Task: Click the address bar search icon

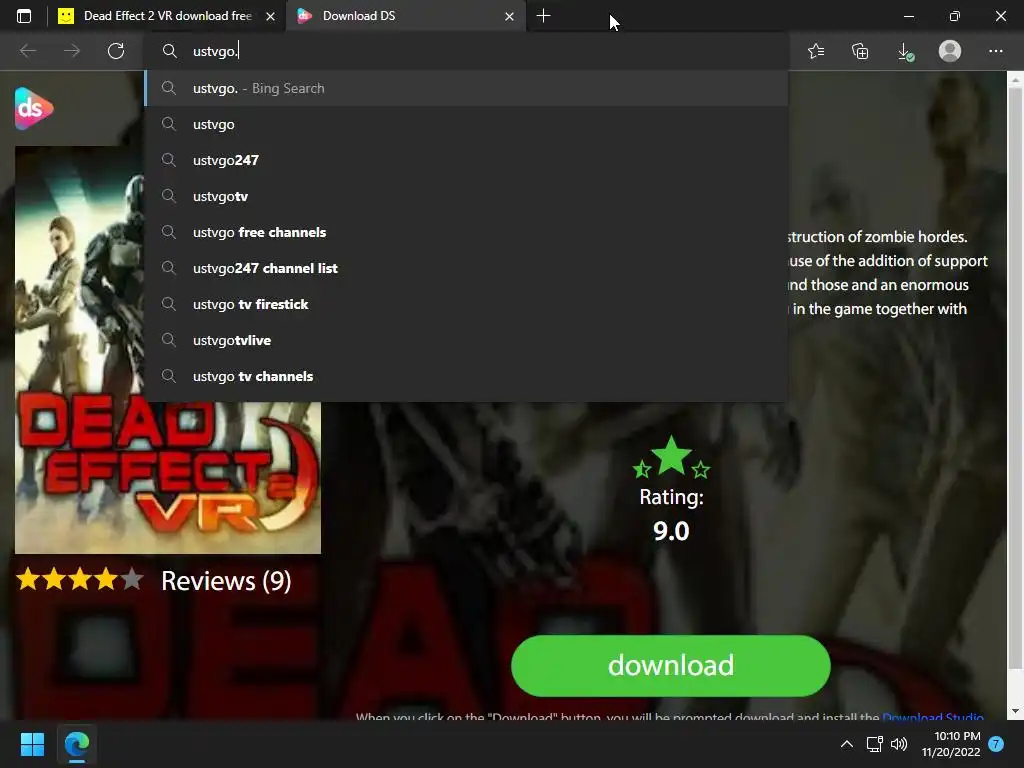Action: click(x=170, y=51)
